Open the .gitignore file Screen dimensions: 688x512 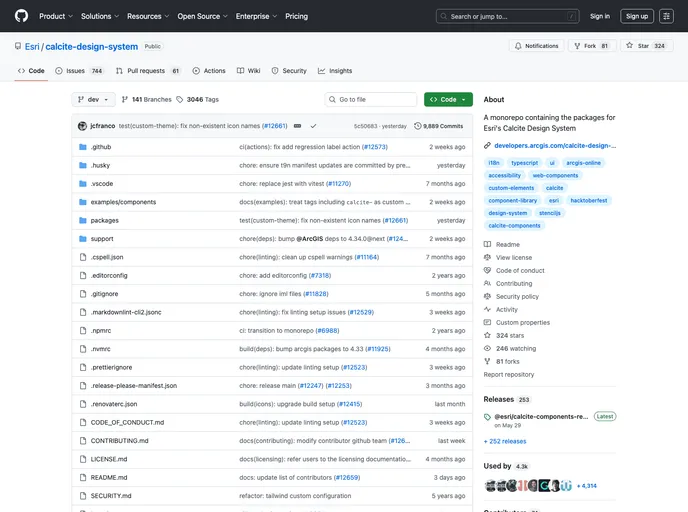104,294
